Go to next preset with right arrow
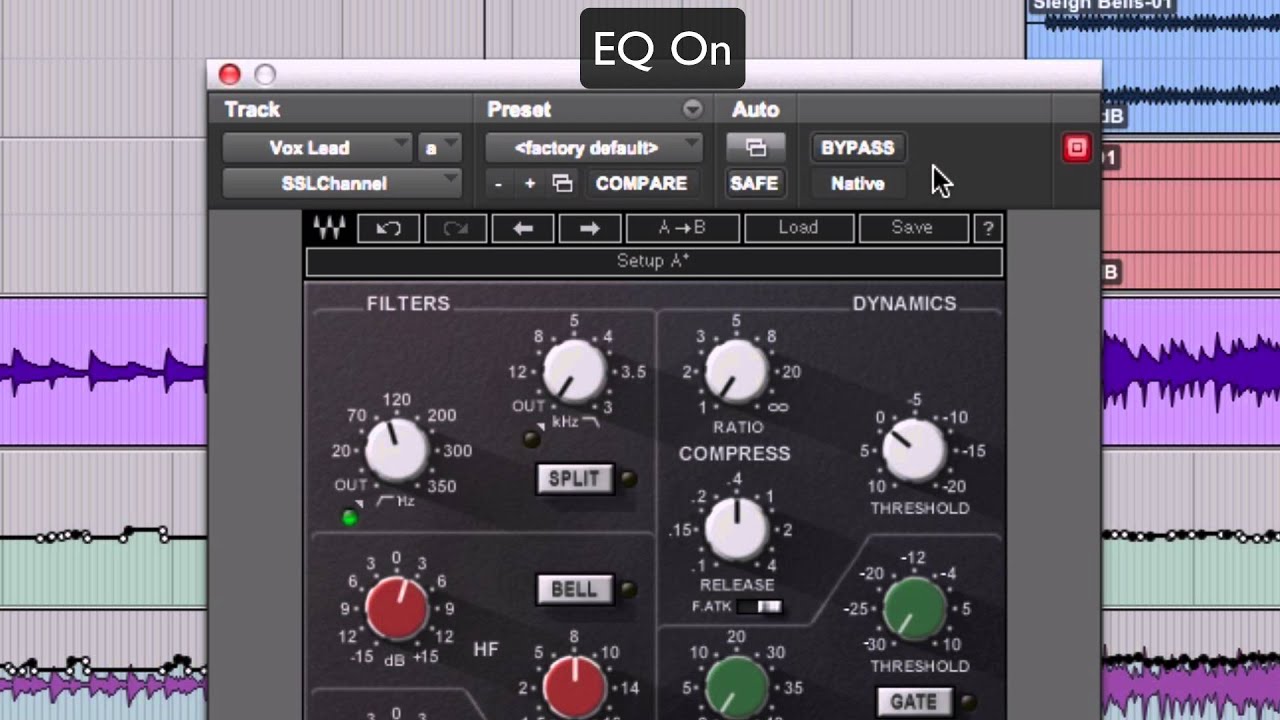The width and height of the screenshot is (1280, 720). (x=590, y=228)
